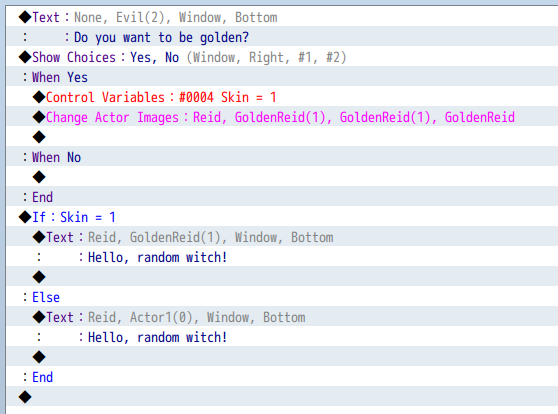Click the End line of Show Choices

coord(282,196)
